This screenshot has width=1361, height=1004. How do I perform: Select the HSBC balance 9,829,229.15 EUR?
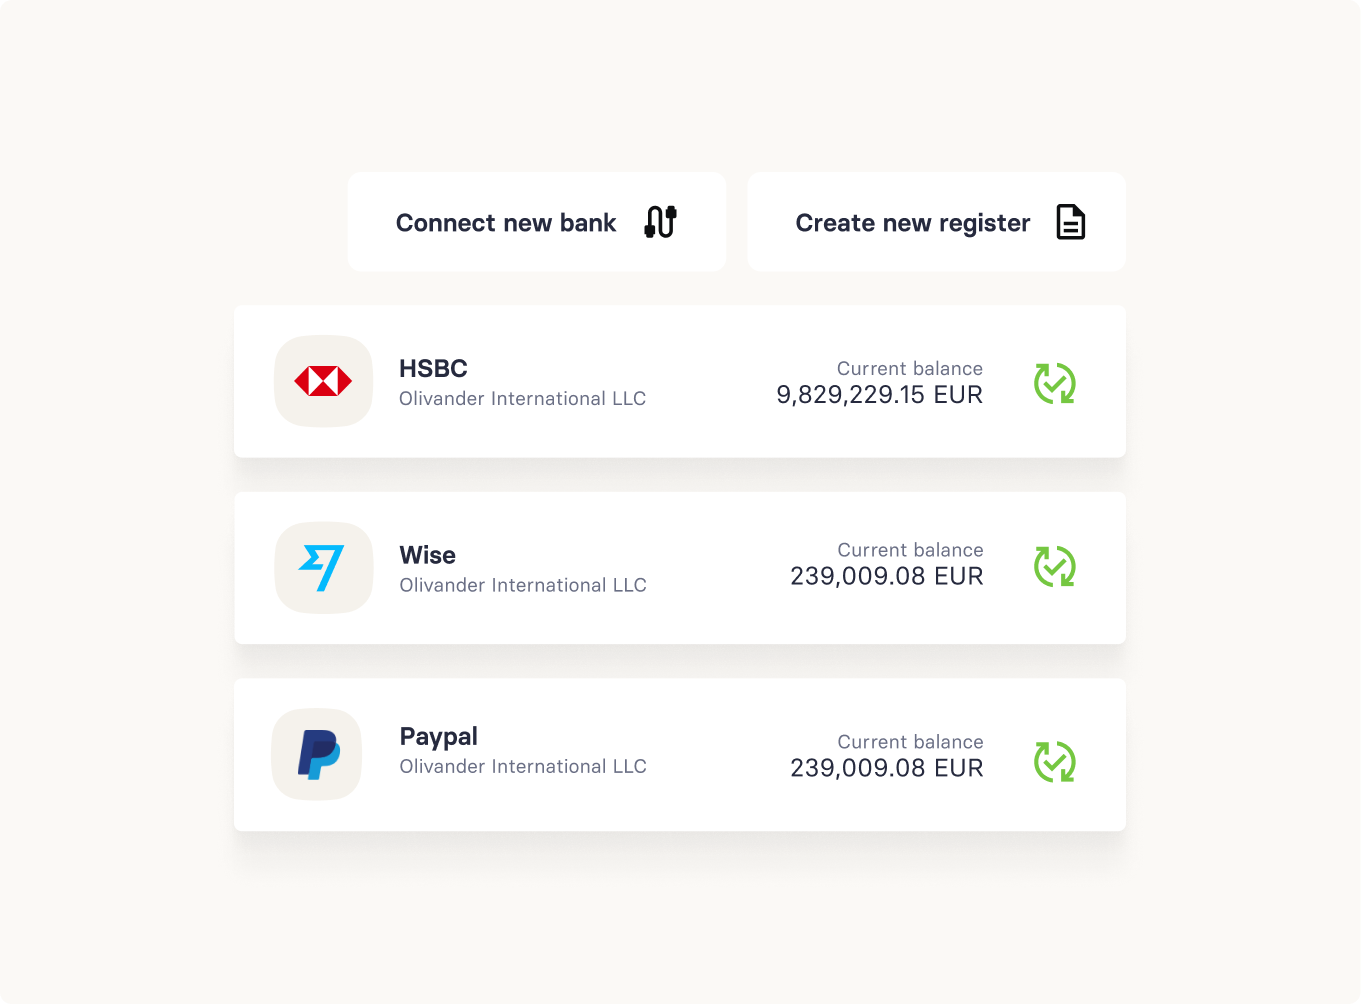click(880, 395)
